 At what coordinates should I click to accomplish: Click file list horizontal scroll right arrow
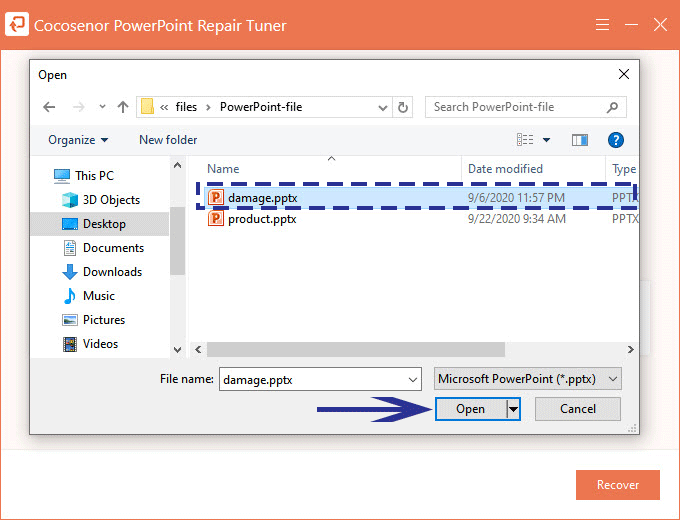click(x=630, y=350)
